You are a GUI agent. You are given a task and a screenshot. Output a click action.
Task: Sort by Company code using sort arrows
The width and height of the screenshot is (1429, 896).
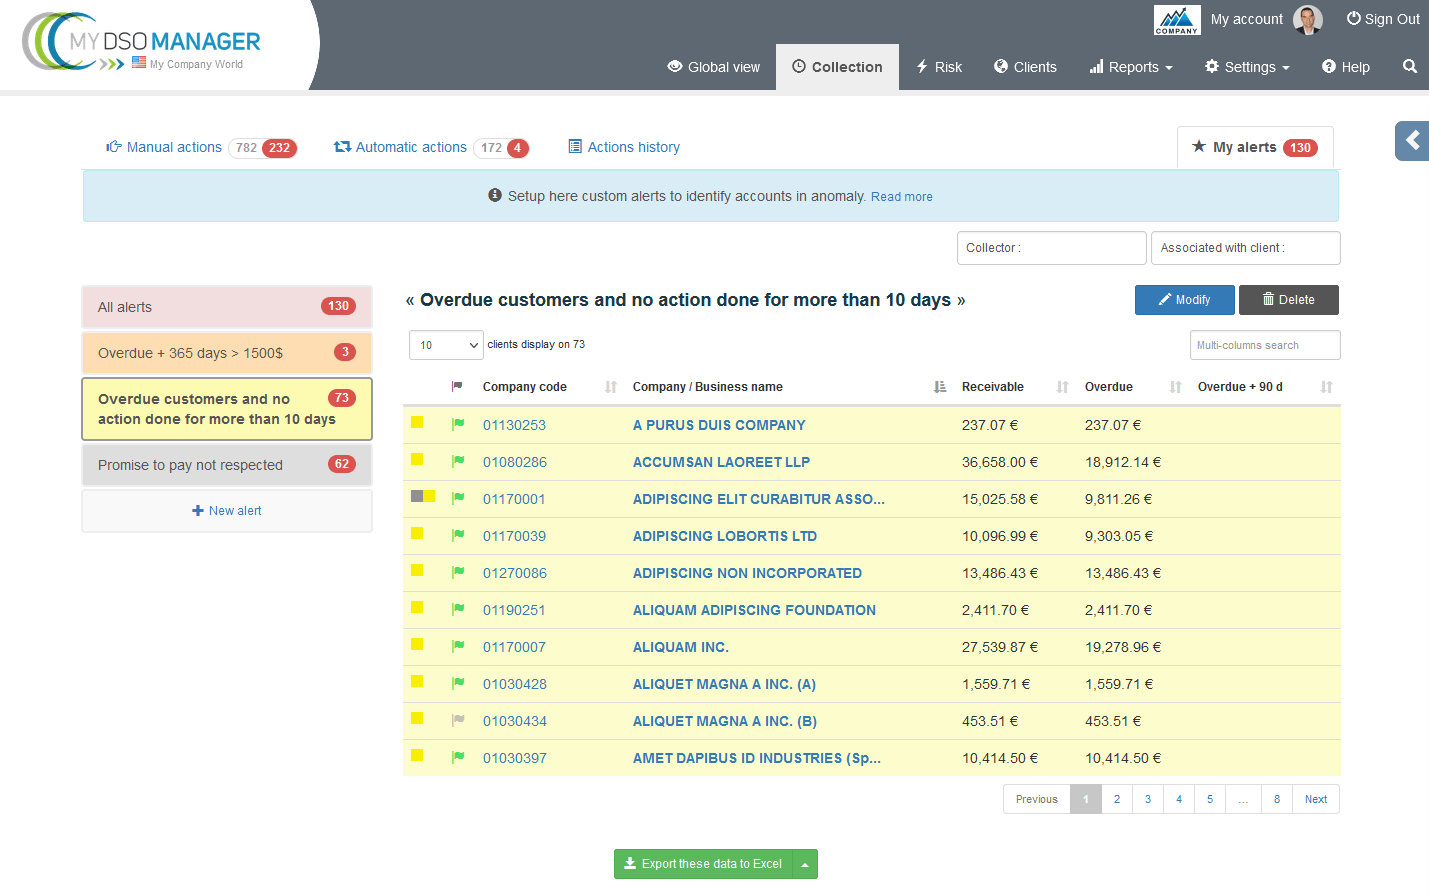(x=610, y=387)
